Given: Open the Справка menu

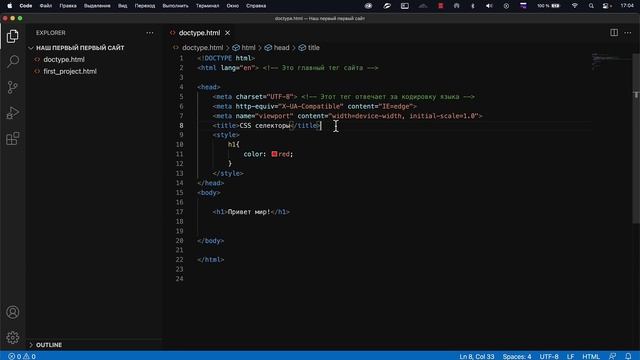Looking at the screenshot, I should 256,6.
